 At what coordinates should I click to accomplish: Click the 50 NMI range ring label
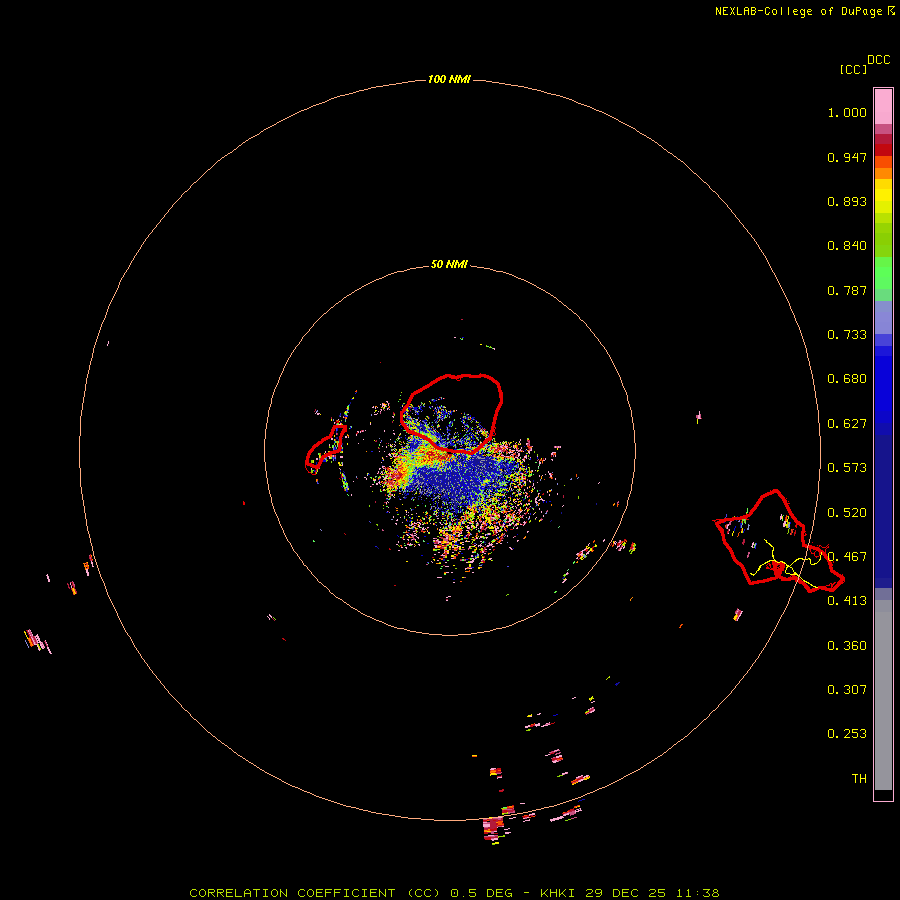[x=449, y=264]
